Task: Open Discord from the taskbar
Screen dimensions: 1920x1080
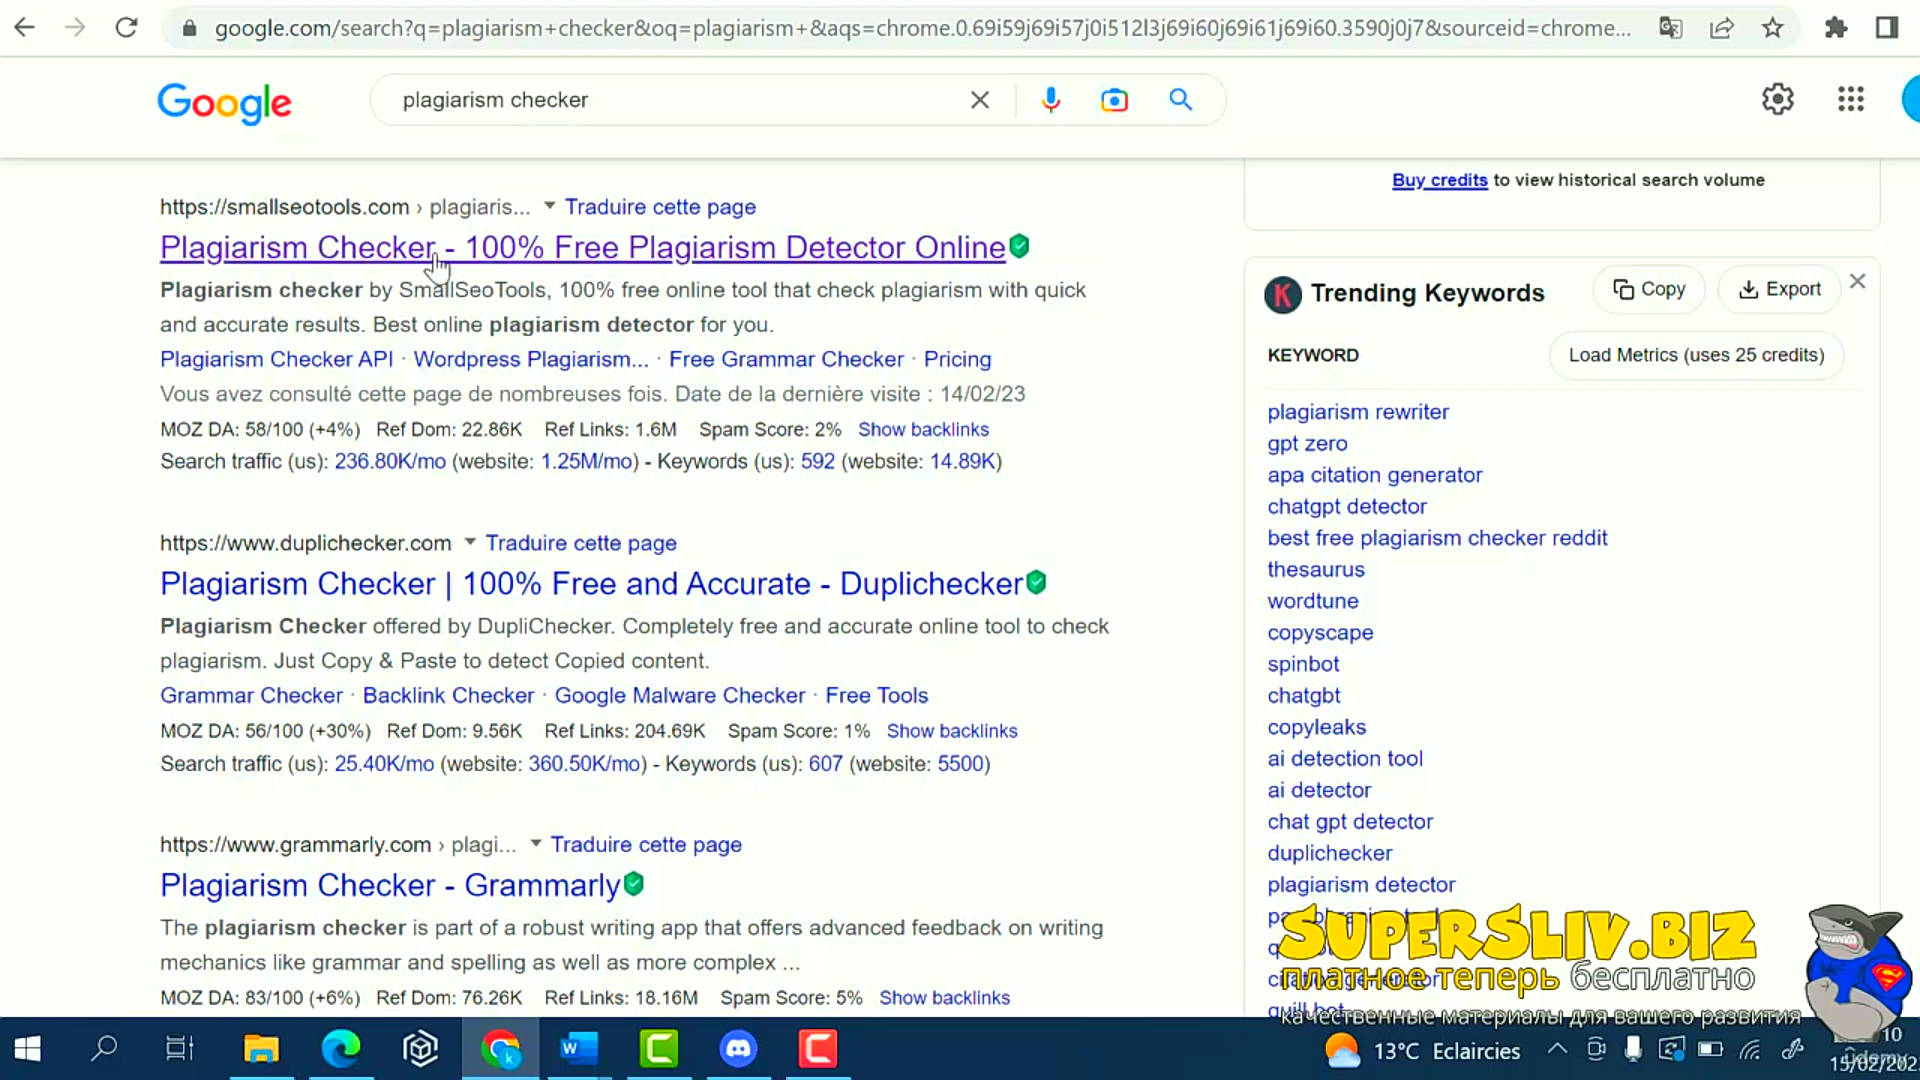Action: pos(739,1049)
